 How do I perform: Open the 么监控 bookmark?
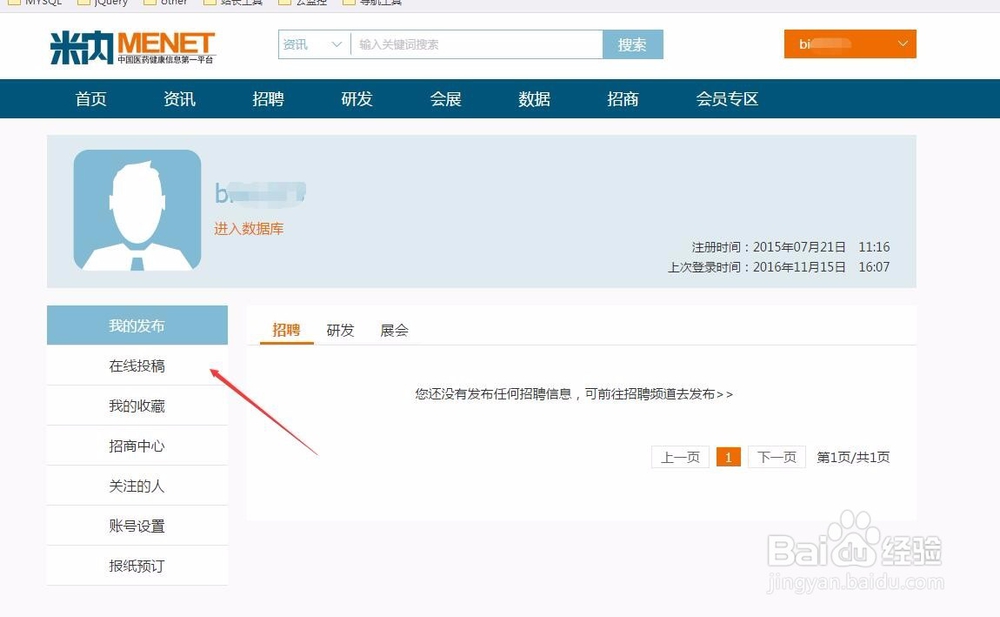pyautogui.click(x=305, y=3)
